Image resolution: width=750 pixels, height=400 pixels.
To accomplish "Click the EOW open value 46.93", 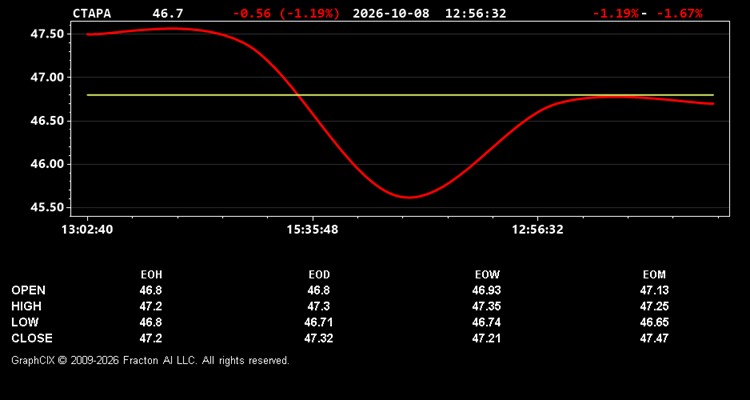I will [486, 290].
